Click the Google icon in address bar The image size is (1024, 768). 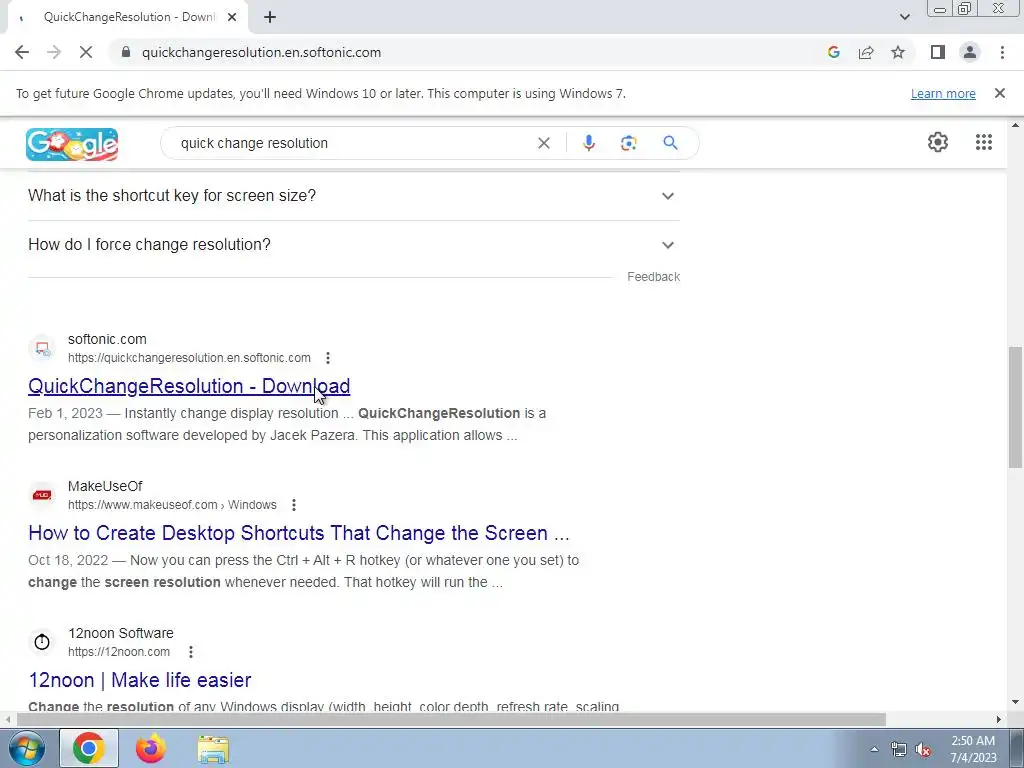[833, 52]
